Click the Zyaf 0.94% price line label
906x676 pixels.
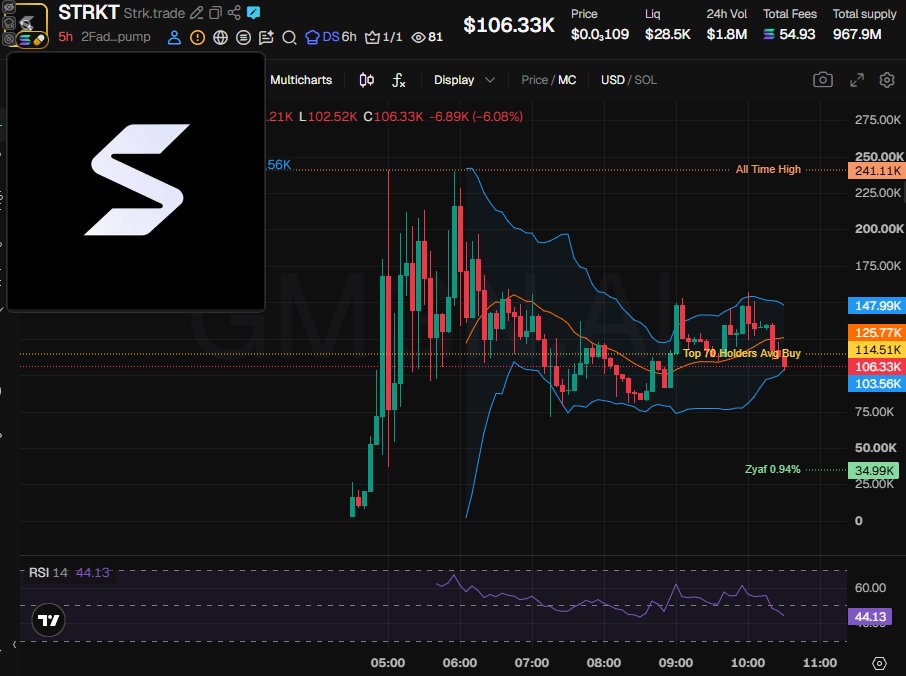(x=773, y=469)
